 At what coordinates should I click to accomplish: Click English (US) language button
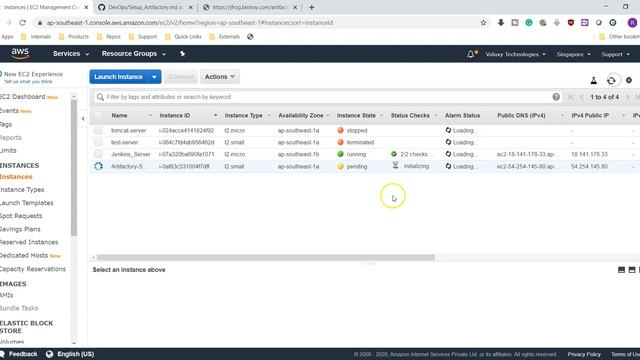pyautogui.click(x=76, y=354)
